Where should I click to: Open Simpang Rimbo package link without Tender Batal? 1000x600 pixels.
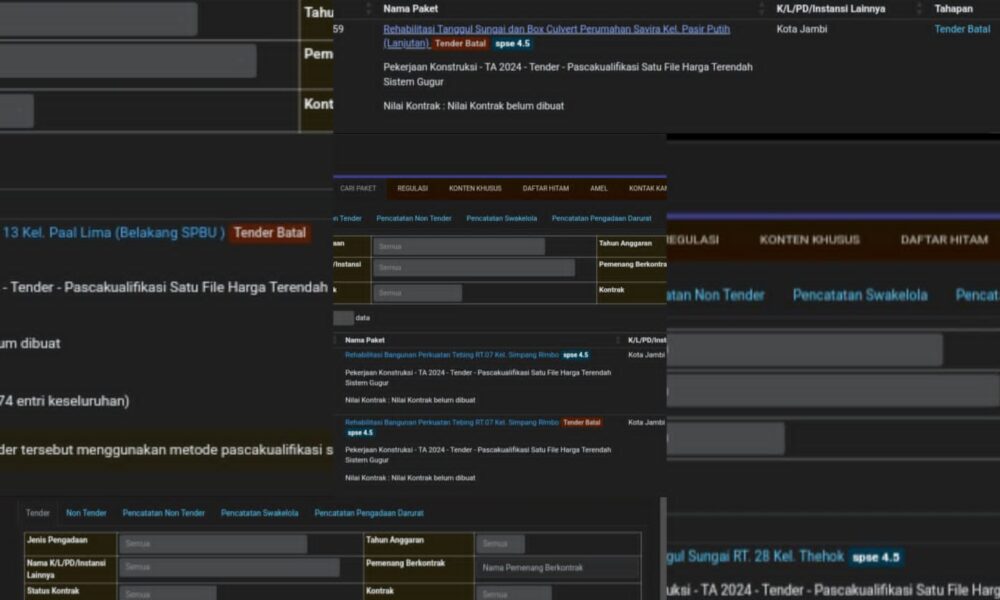point(451,355)
